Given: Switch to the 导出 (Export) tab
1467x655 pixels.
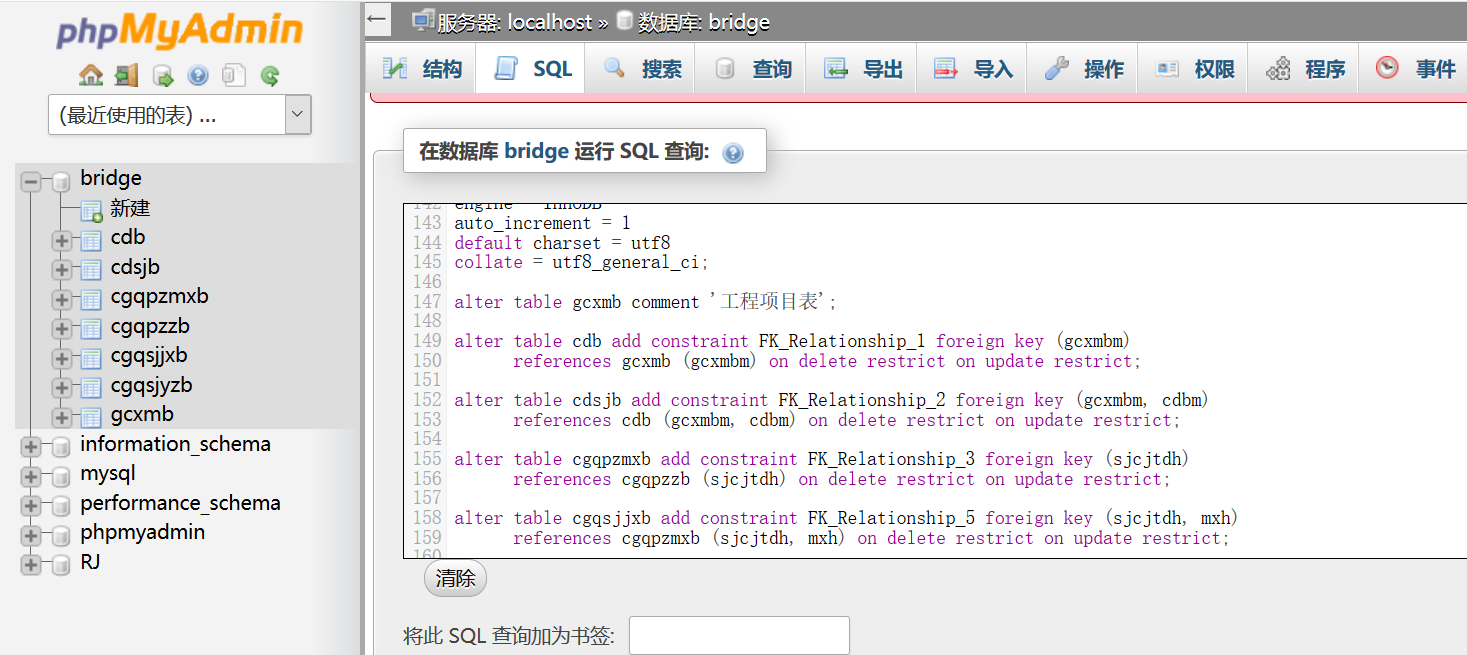Looking at the screenshot, I should tap(862, 69).
